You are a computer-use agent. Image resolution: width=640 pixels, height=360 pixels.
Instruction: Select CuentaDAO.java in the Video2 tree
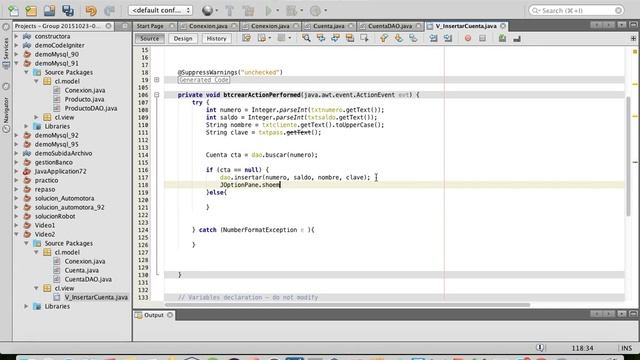pos(88,279)
